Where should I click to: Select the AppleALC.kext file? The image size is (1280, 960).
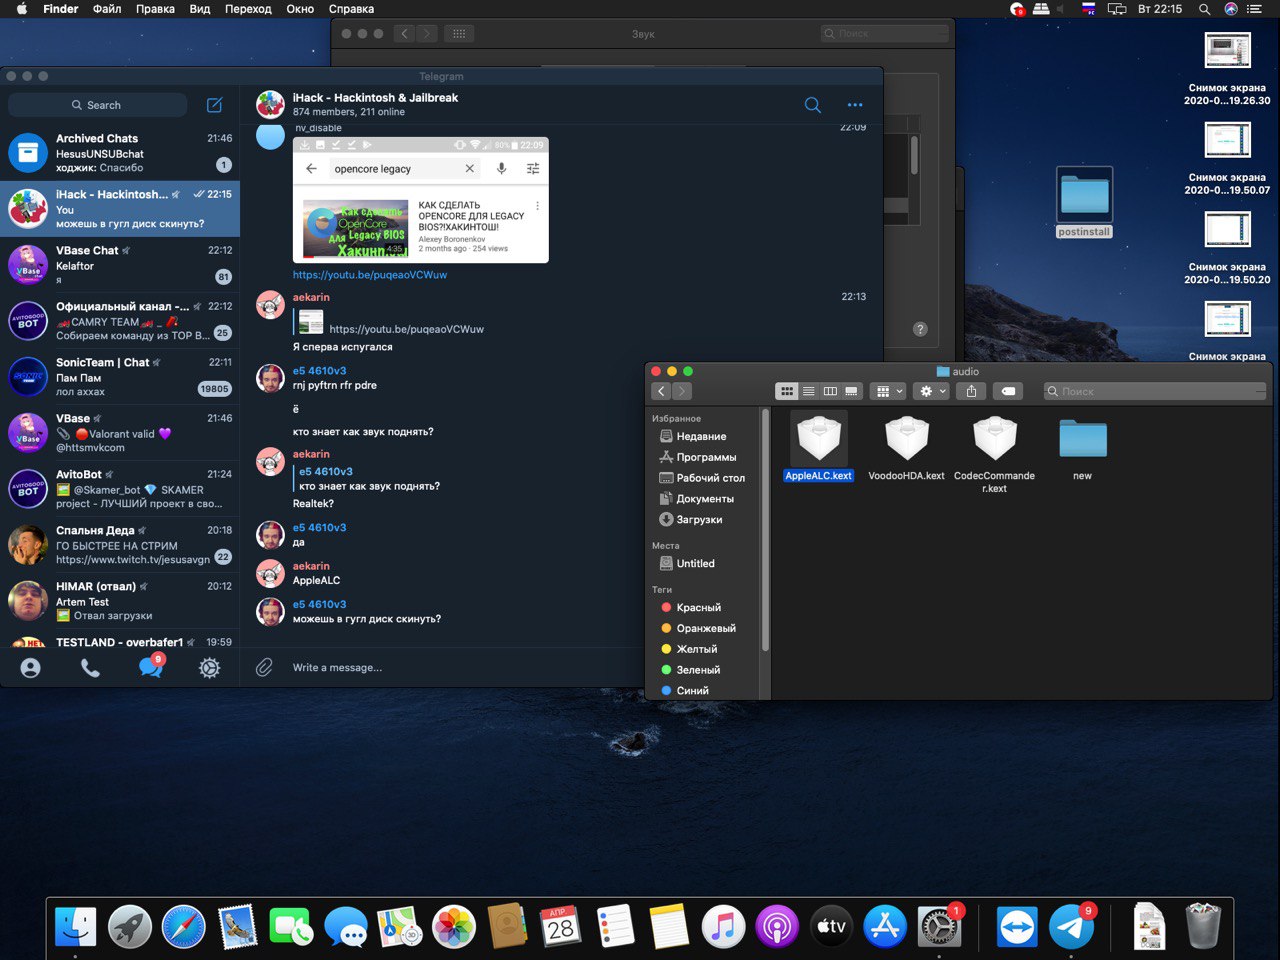819,448
